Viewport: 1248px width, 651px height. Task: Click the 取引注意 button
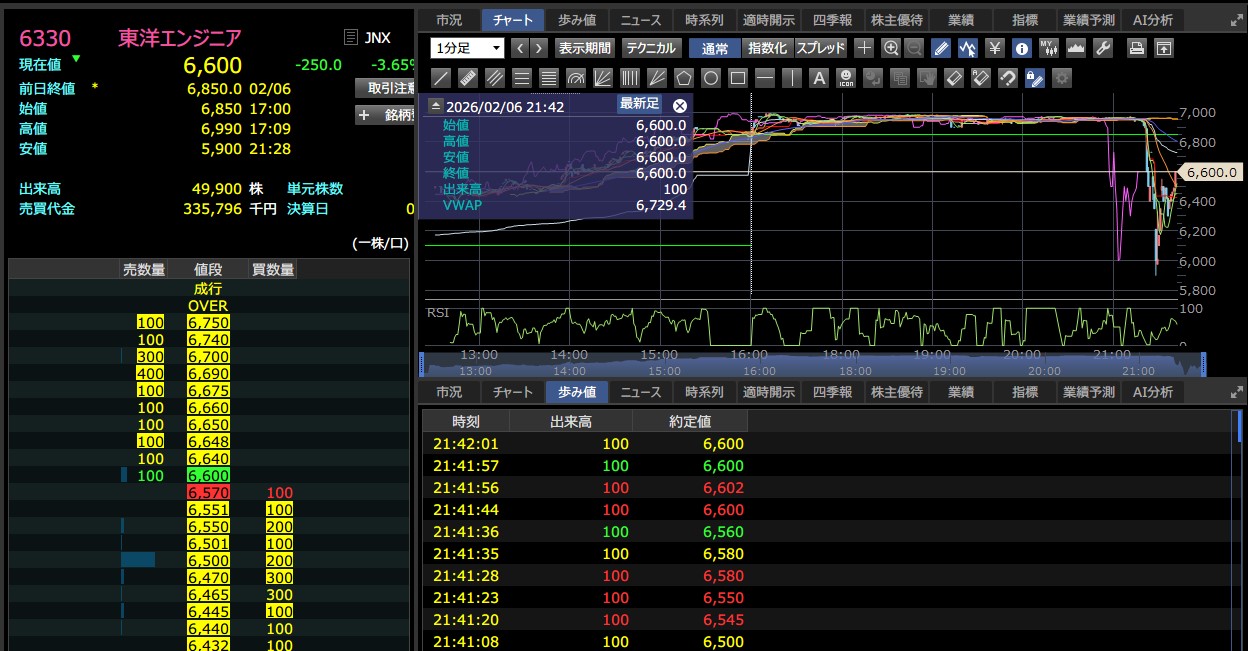pyautogui.click(x=385, y=88)
